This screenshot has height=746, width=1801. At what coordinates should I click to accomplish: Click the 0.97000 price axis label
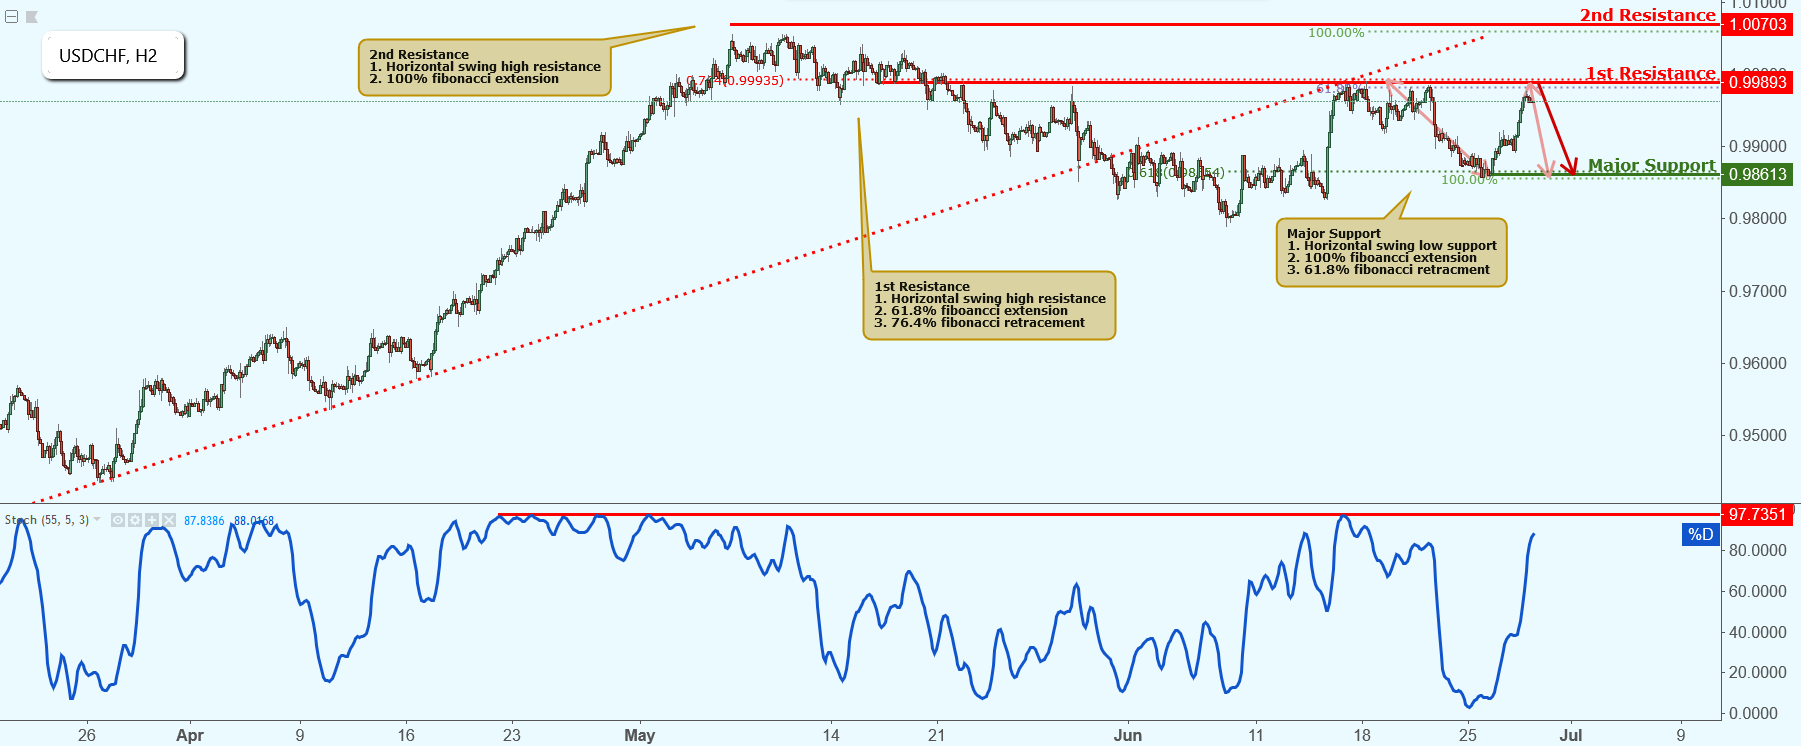point(1757,291)
